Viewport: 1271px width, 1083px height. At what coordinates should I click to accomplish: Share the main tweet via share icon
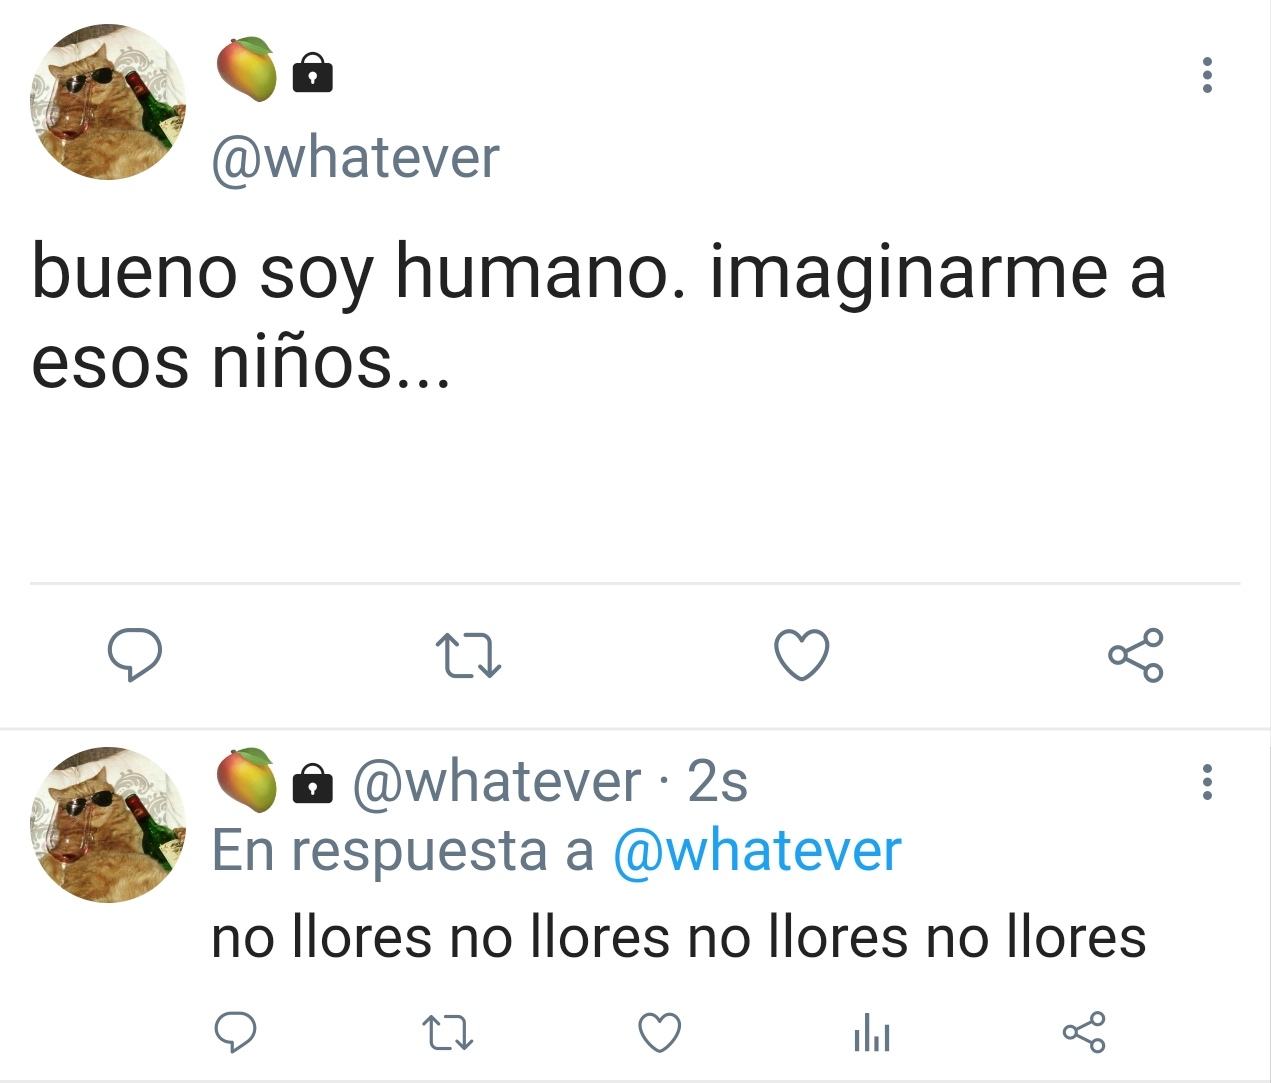[x=1136, y=655]
